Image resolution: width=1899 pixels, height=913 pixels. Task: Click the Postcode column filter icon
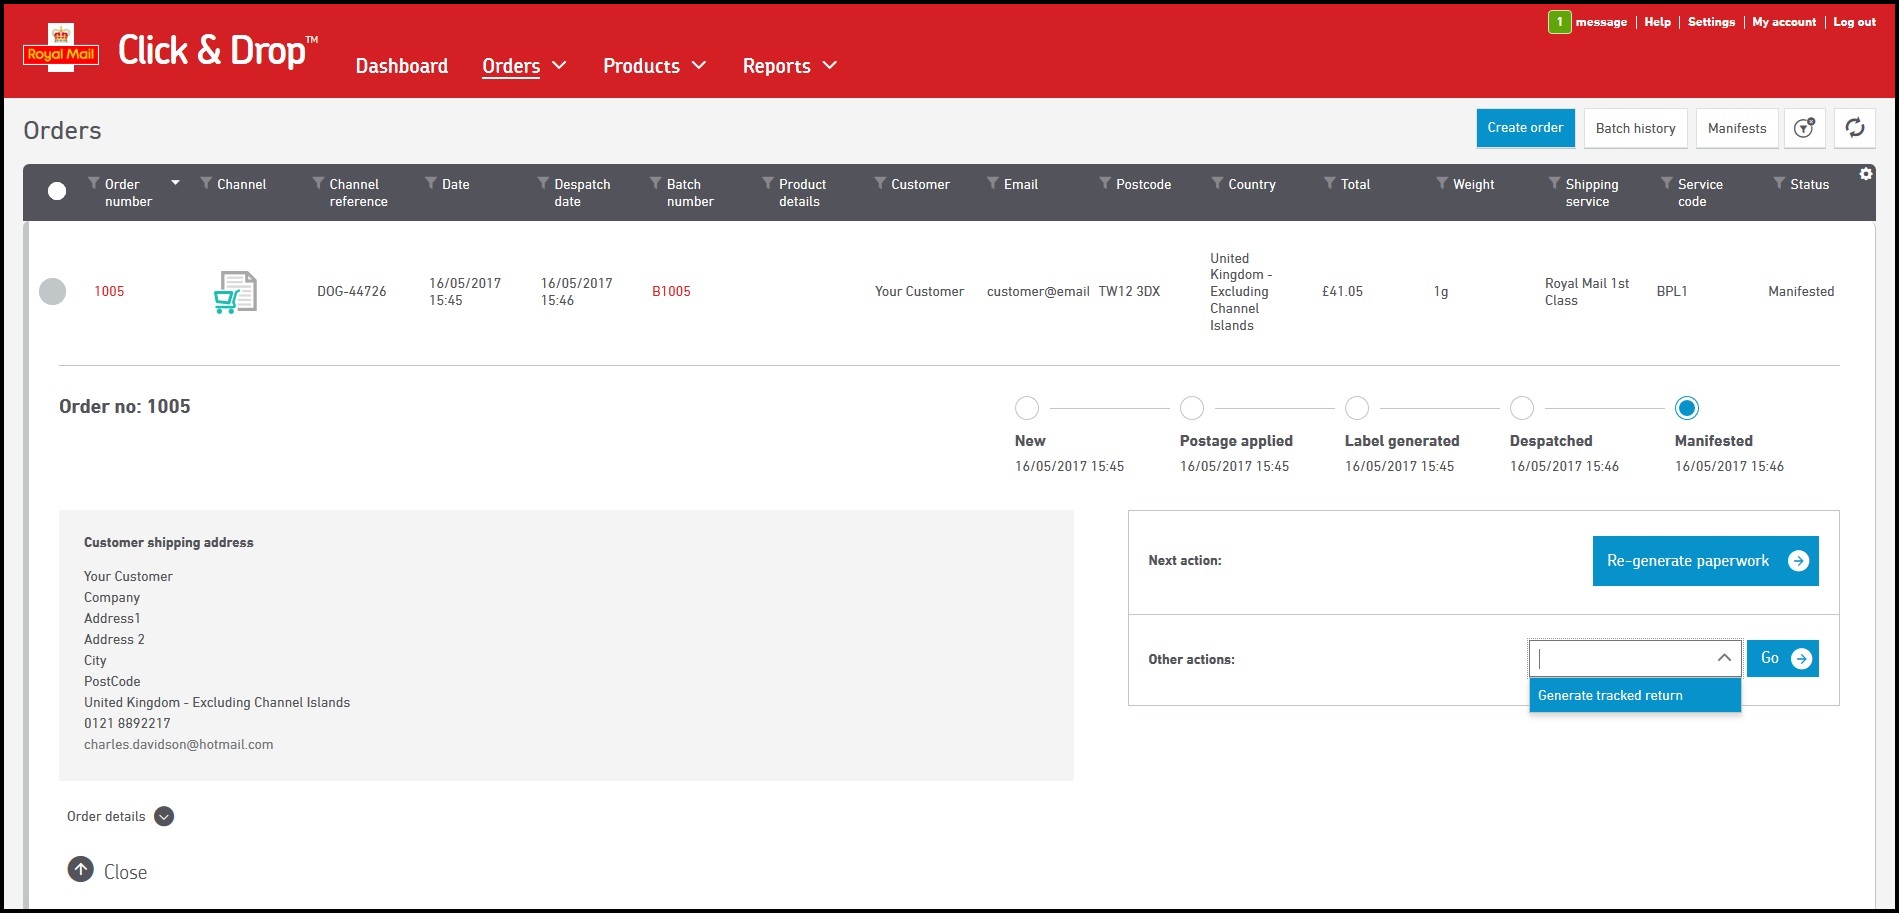(x=1105, y=184)
